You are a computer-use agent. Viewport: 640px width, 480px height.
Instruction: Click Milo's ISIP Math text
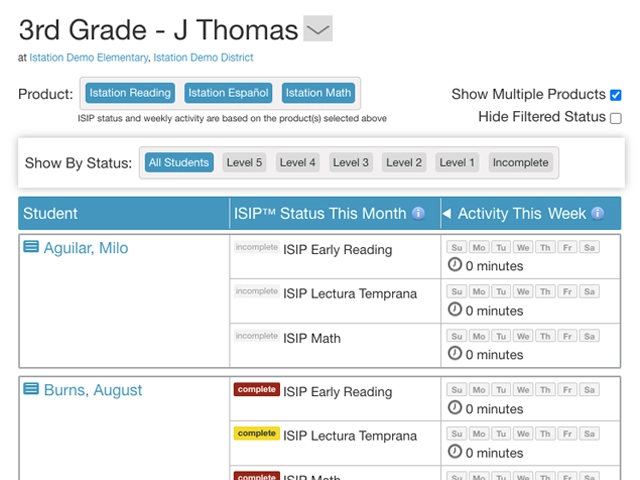[x=312, y=338]
